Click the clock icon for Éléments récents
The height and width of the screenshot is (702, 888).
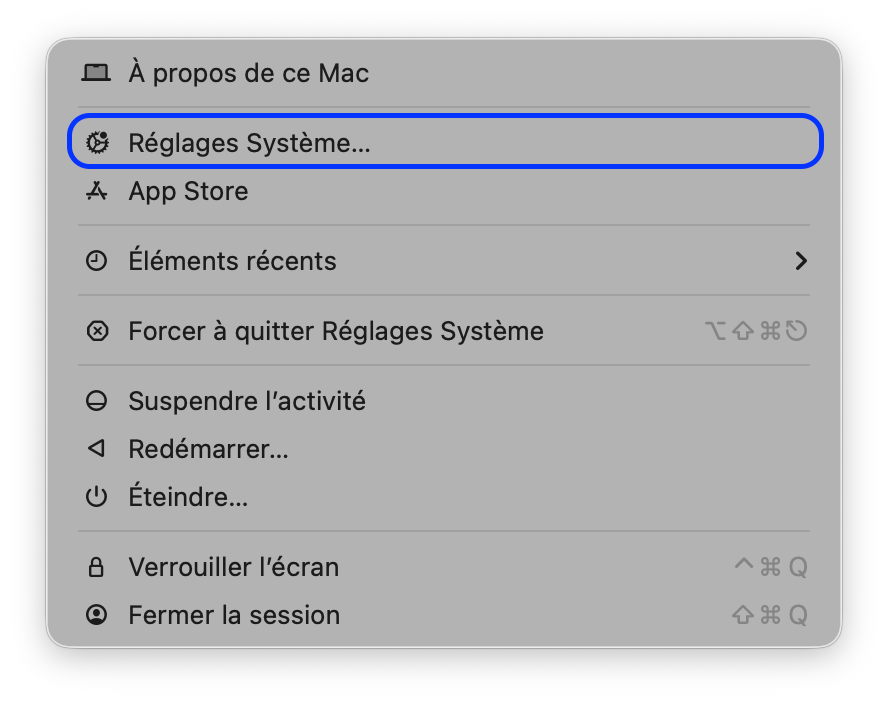coord(96,261)
